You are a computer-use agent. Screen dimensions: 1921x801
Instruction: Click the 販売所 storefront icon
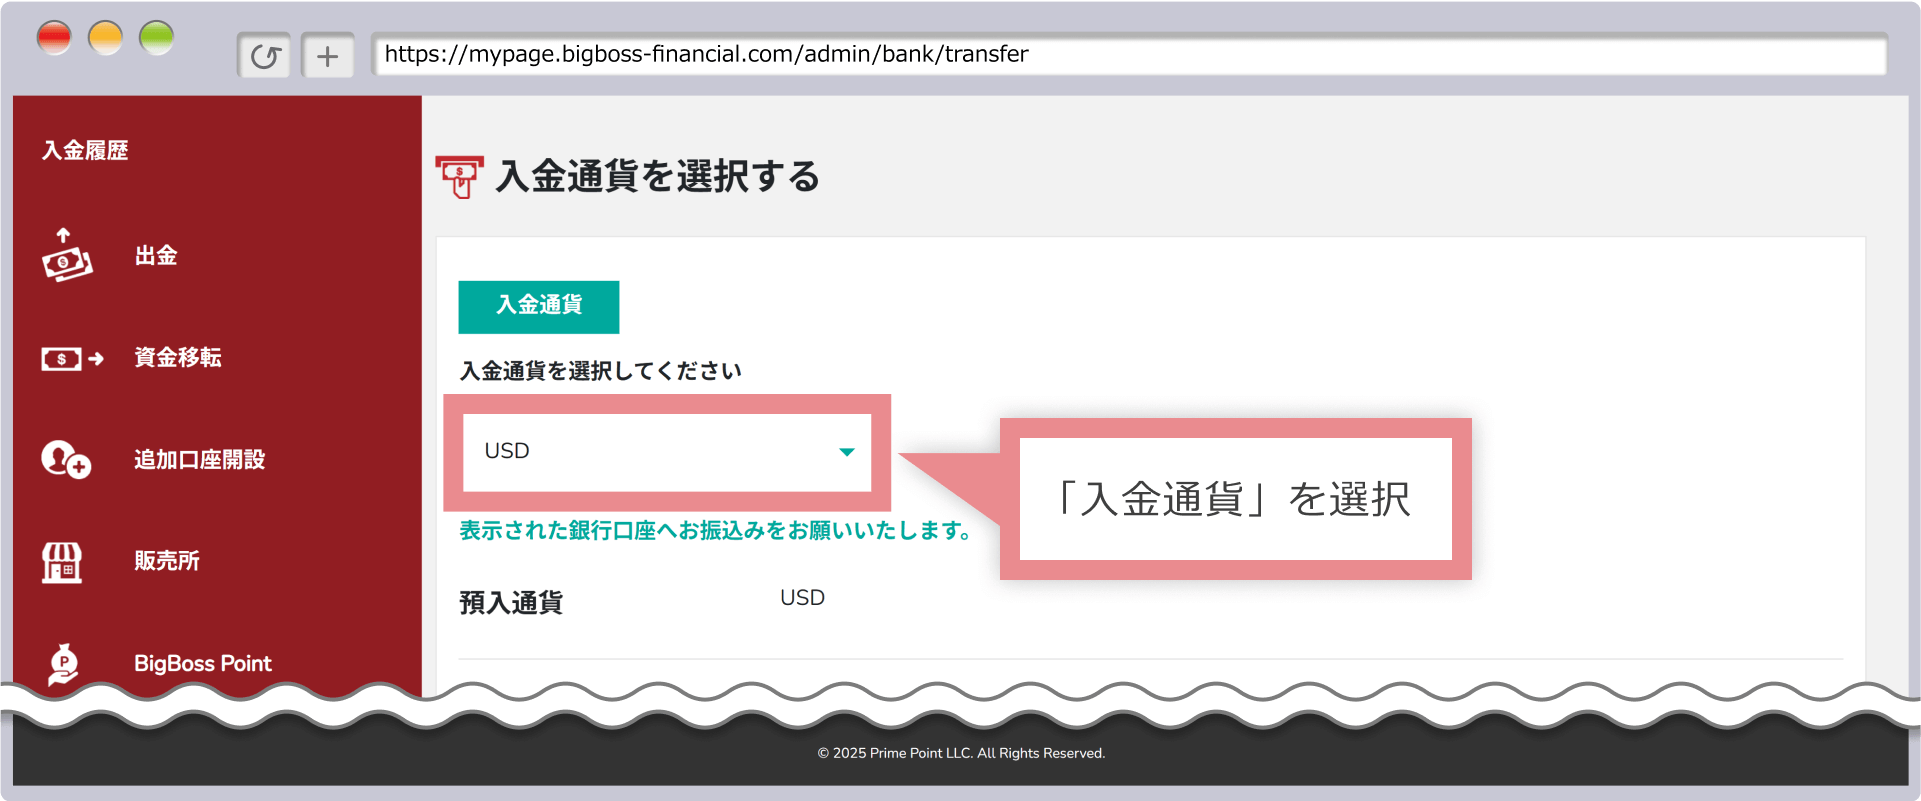pos(62,562)
